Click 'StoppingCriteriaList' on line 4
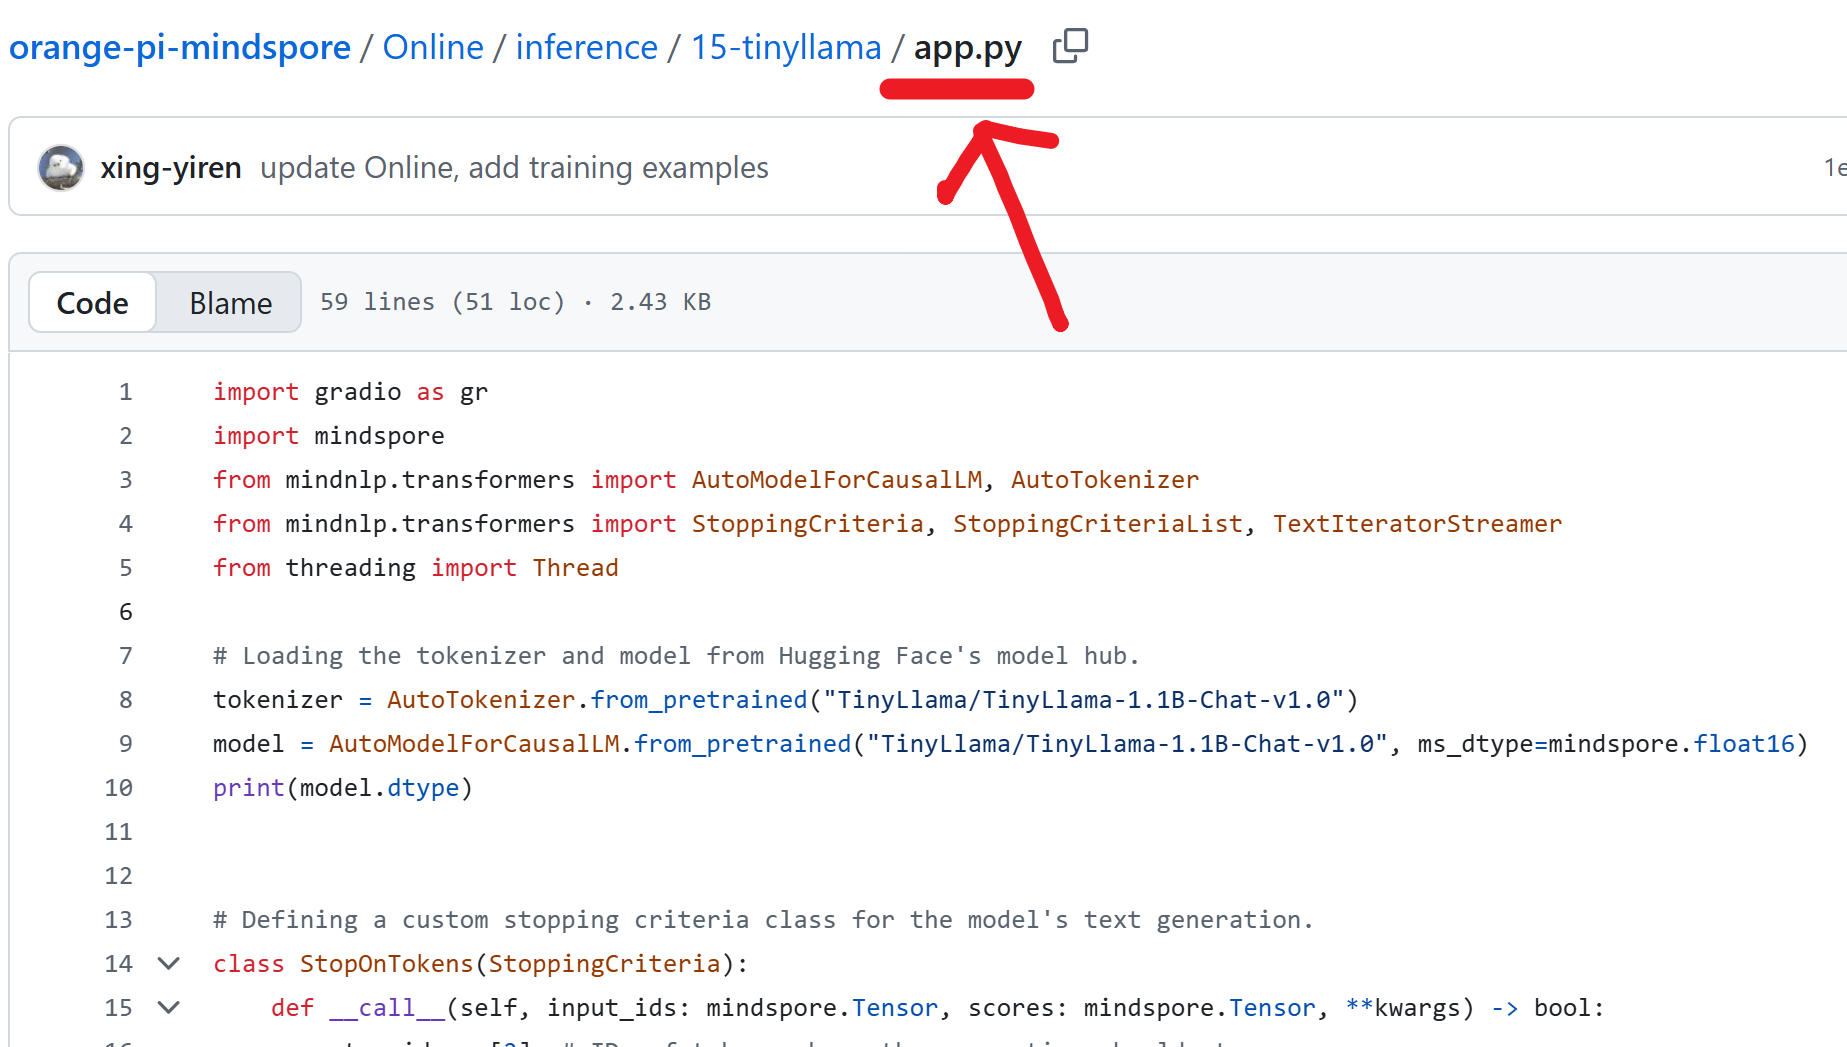This screenshot has height=1047, width=1847. coord(1098,524)
